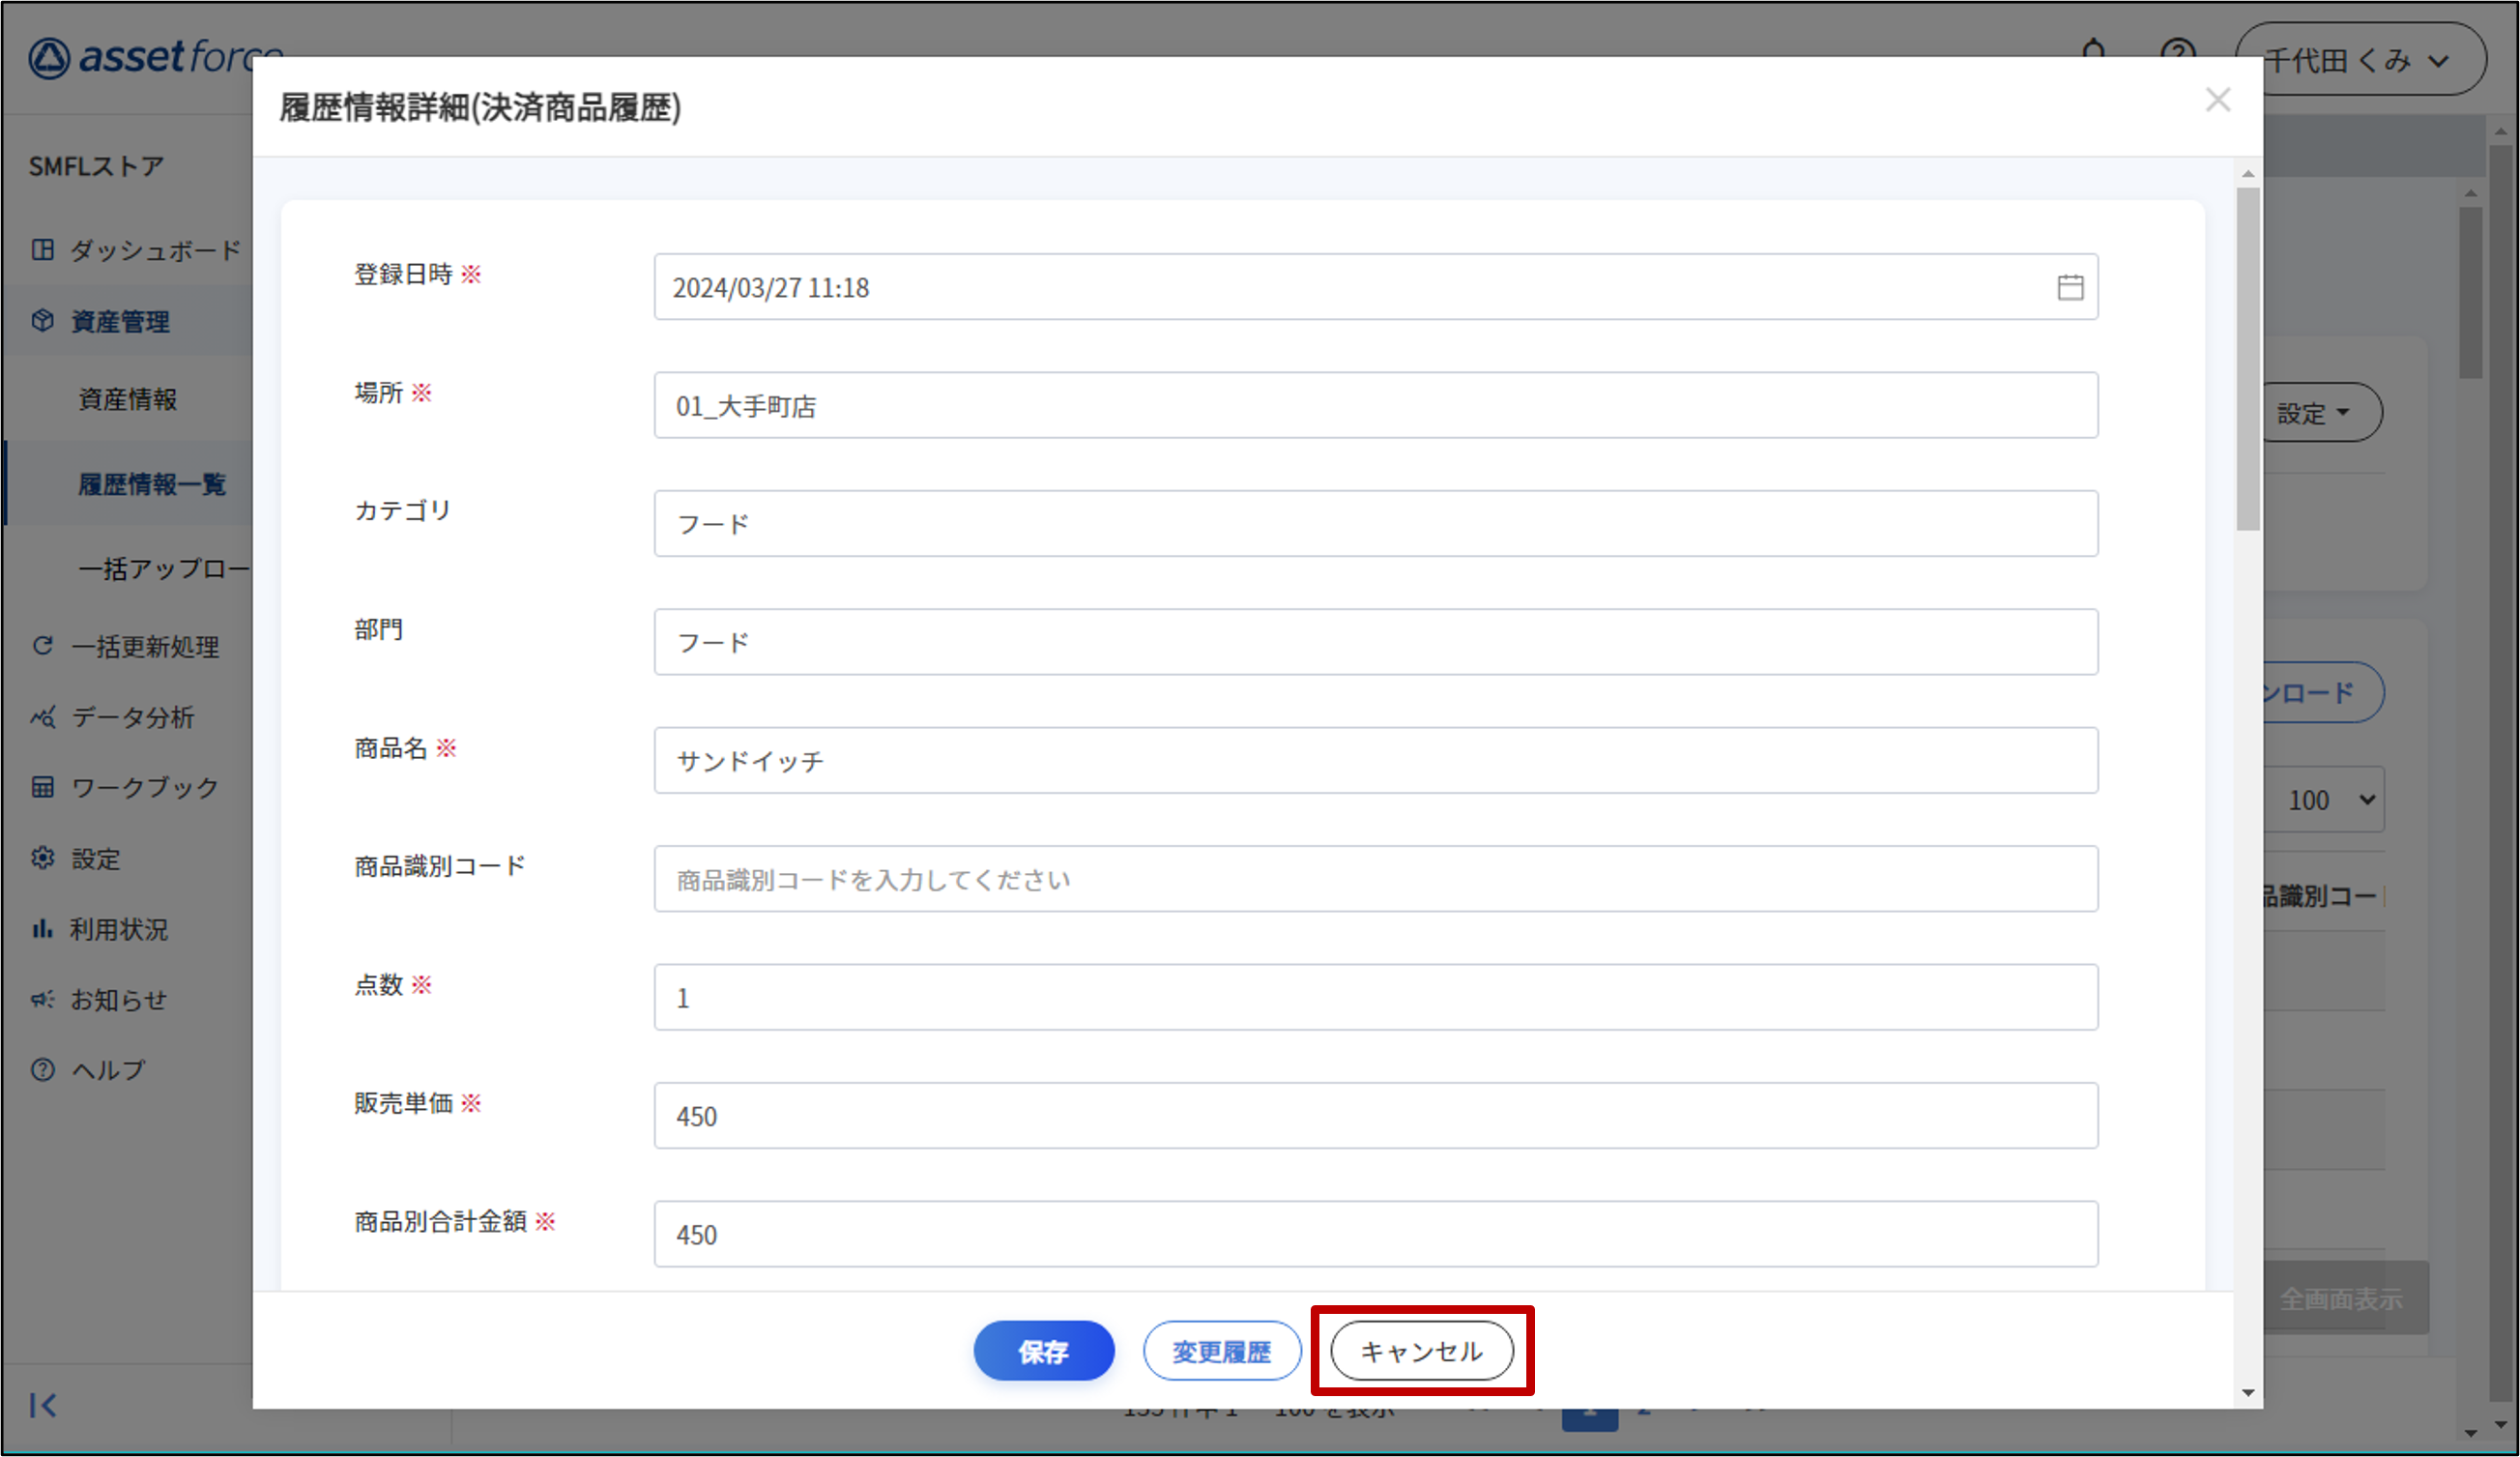Click the ワークブック table icon
Image resolution: width=2520 pixels, height=1457 pixels.
(42, 787)
